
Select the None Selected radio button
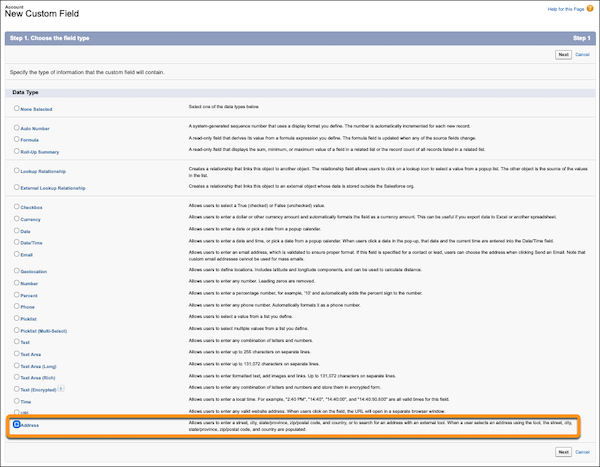coord(16,106)
